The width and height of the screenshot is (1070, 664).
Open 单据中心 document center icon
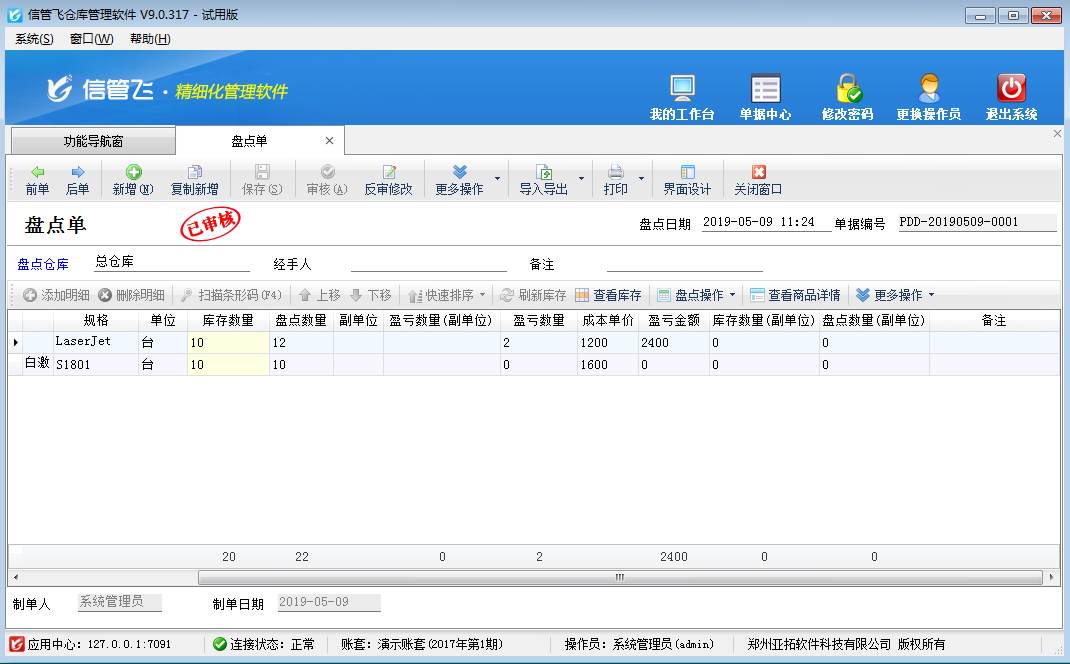tap(765, 97)
